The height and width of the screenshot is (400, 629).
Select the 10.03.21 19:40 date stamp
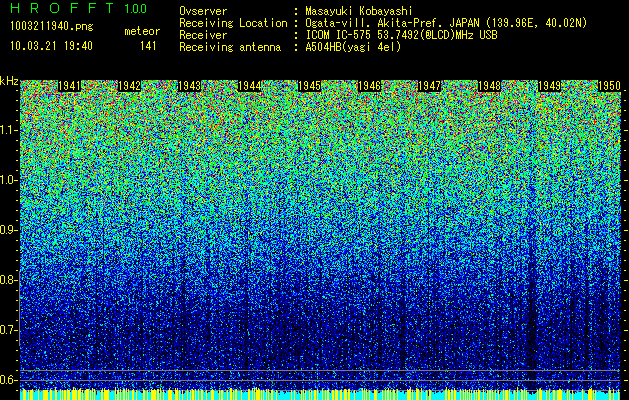click(x=51, y=46)
